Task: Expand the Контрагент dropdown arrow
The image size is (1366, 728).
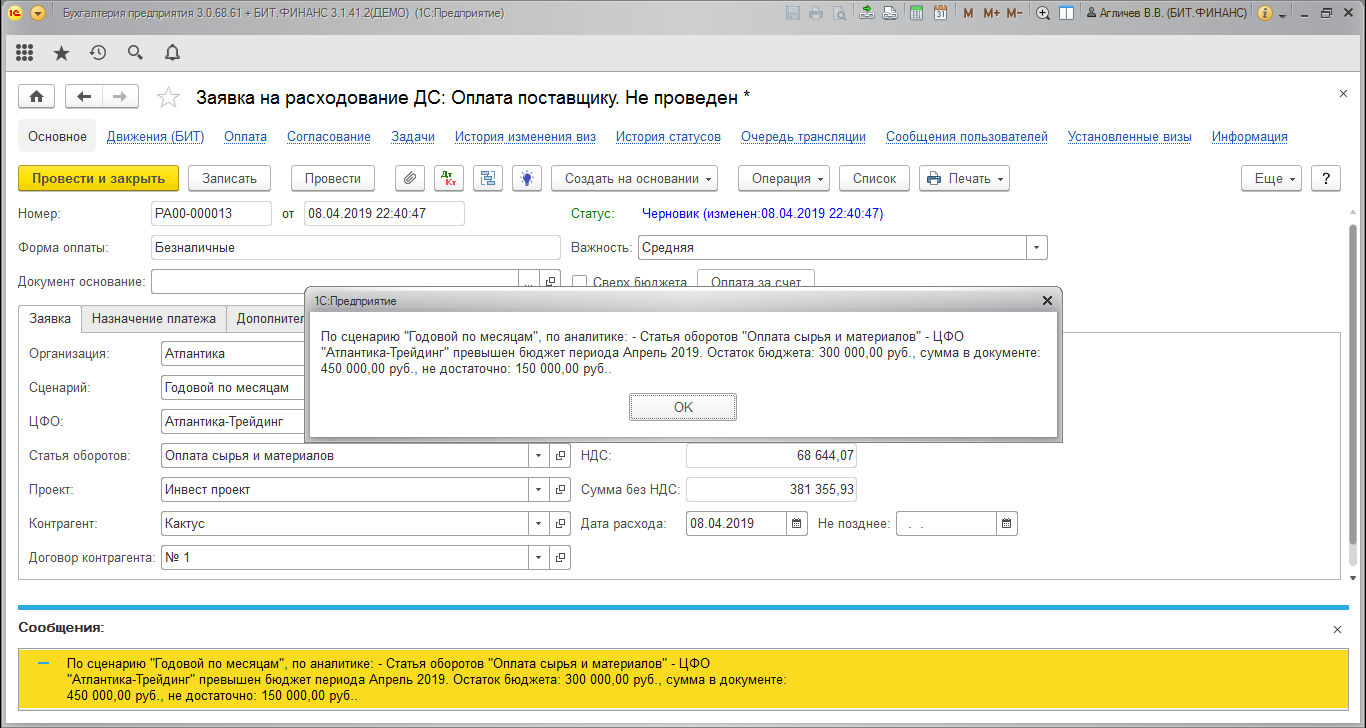Action: click(x=540, y=523)
